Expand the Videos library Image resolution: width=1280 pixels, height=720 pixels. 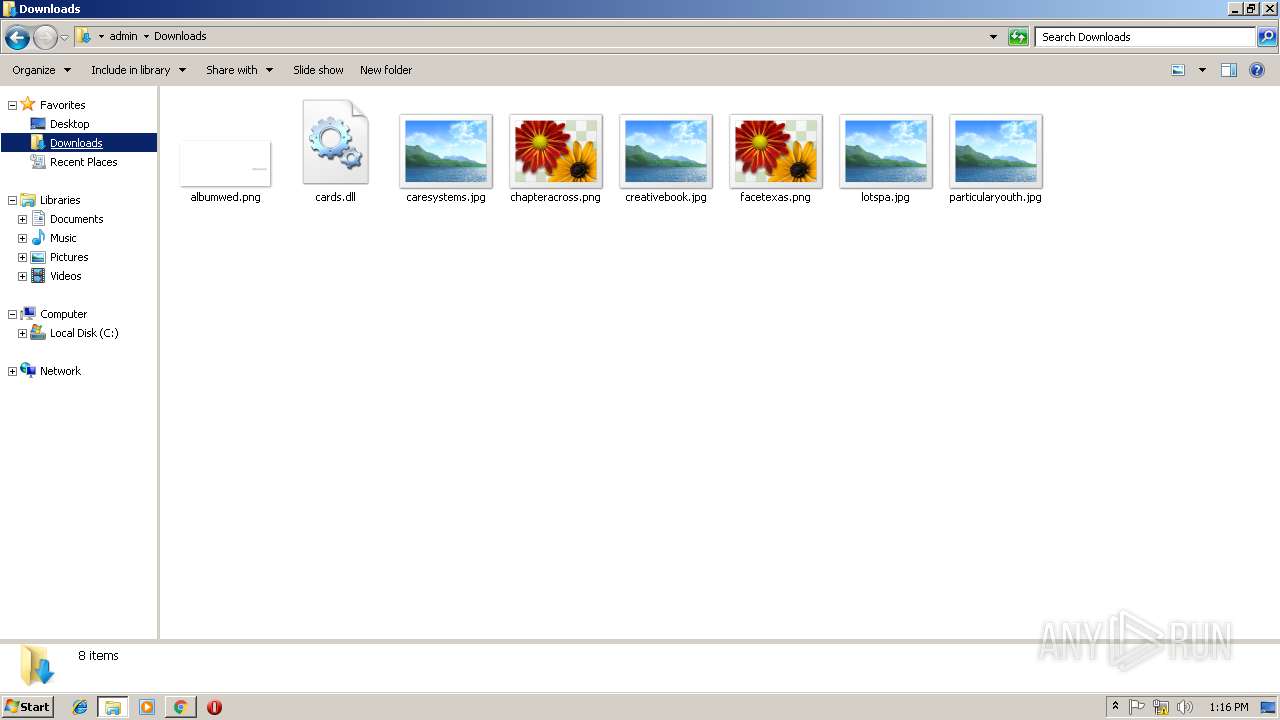point(22,276)
